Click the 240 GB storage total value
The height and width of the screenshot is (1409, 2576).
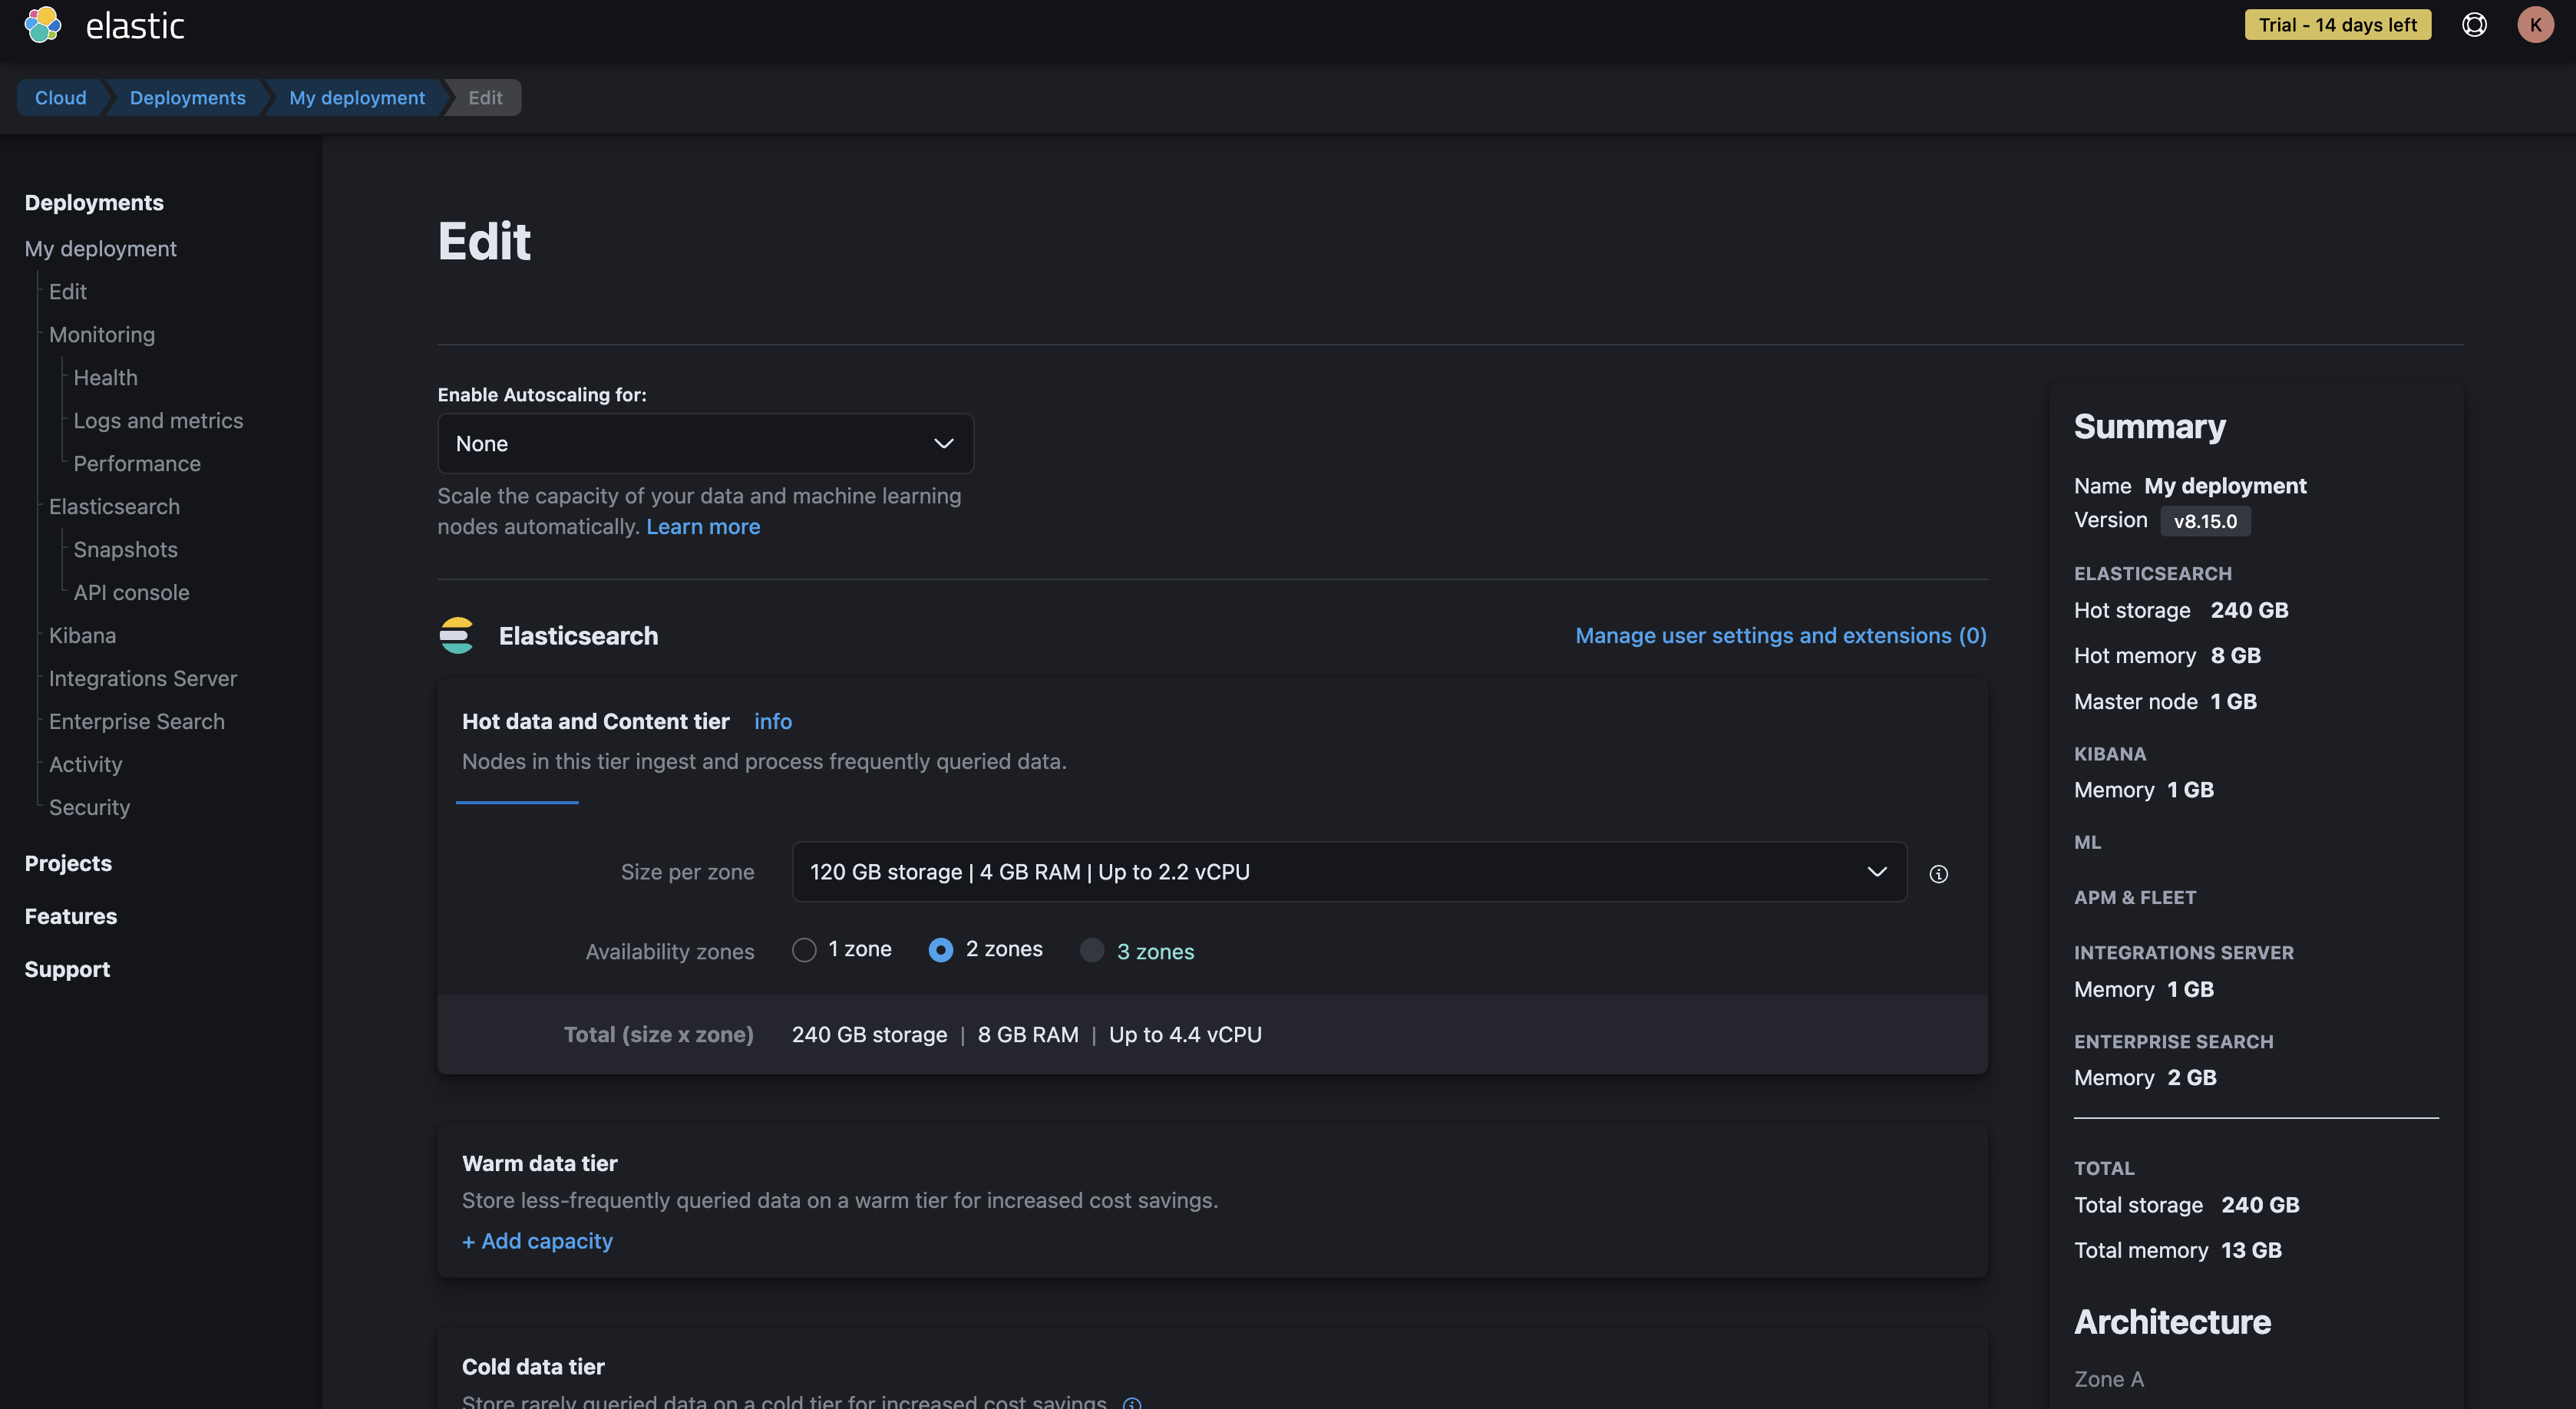869,1035
